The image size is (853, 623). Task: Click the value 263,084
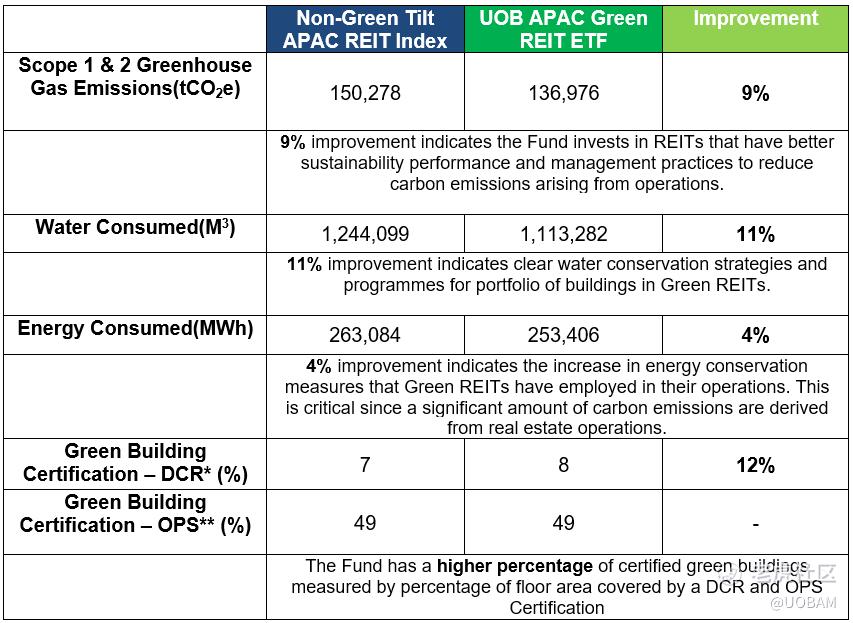pyautogui.click(x=364, y=335)
